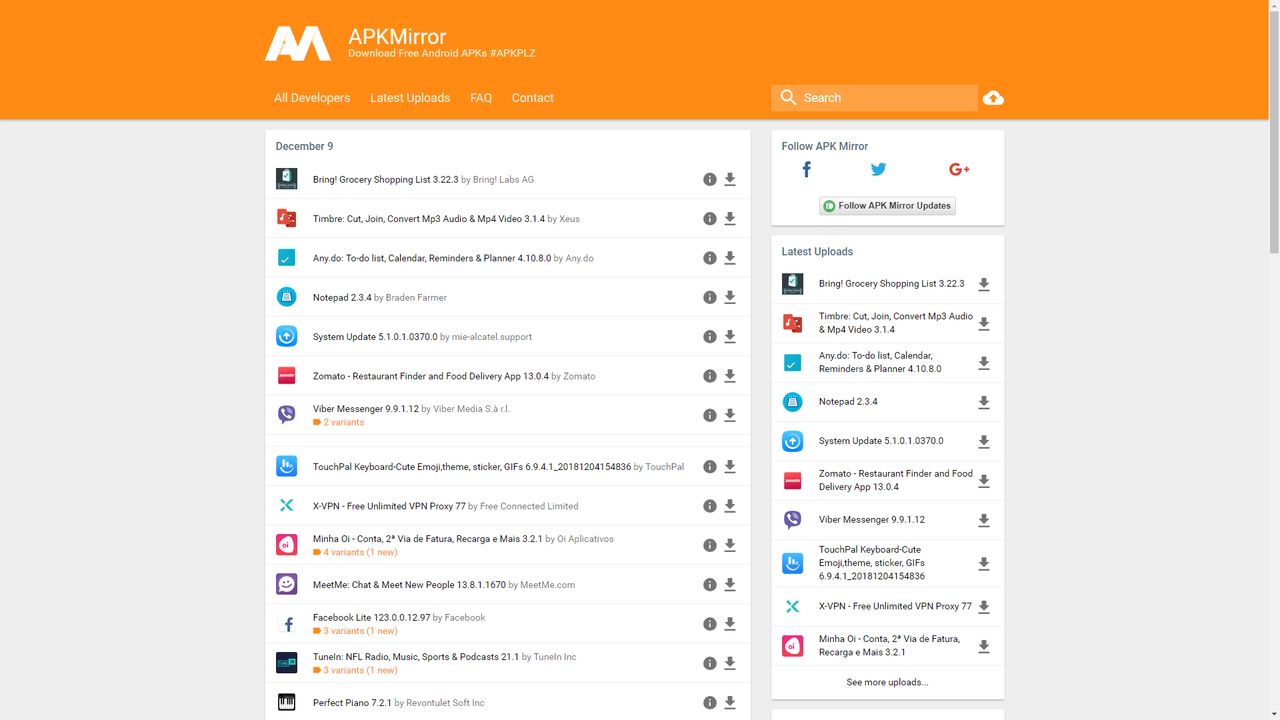Open TuneIn 3 variants link
Image resolution: width=1280 pixels, height=720 pixels.
pyautogui.click(x=355, y=670)
